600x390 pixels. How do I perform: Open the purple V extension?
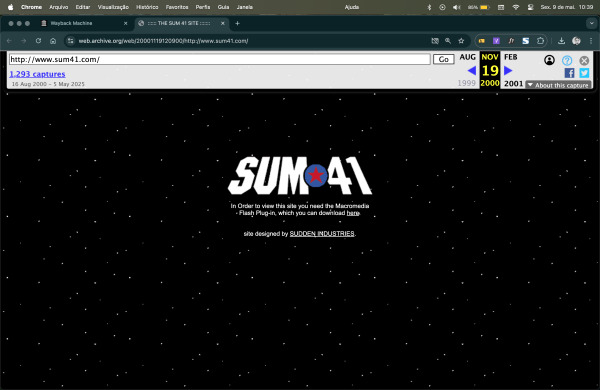496,41
